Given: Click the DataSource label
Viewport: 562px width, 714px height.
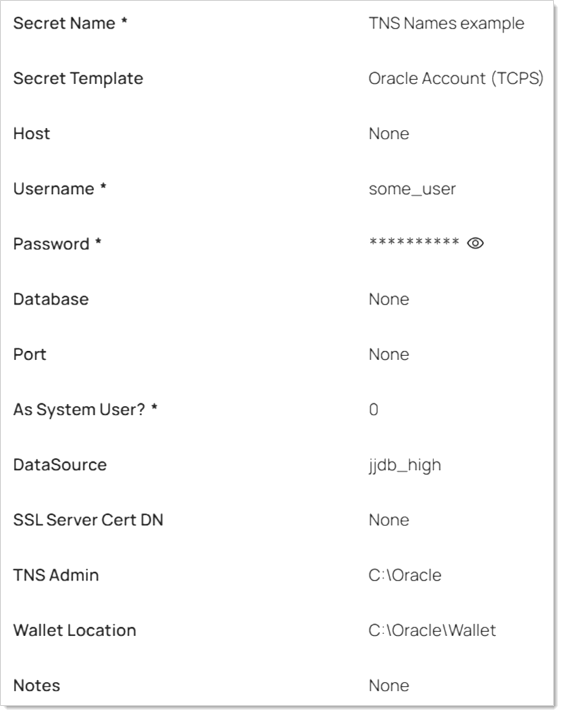Looking at the screenshot, I should pos(60,465).
